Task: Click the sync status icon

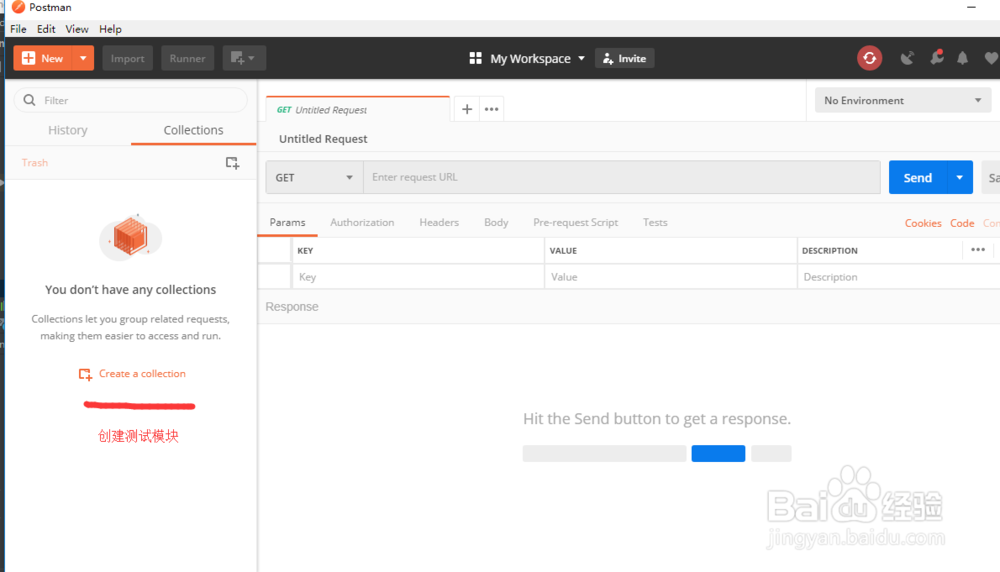Action: 869,58
